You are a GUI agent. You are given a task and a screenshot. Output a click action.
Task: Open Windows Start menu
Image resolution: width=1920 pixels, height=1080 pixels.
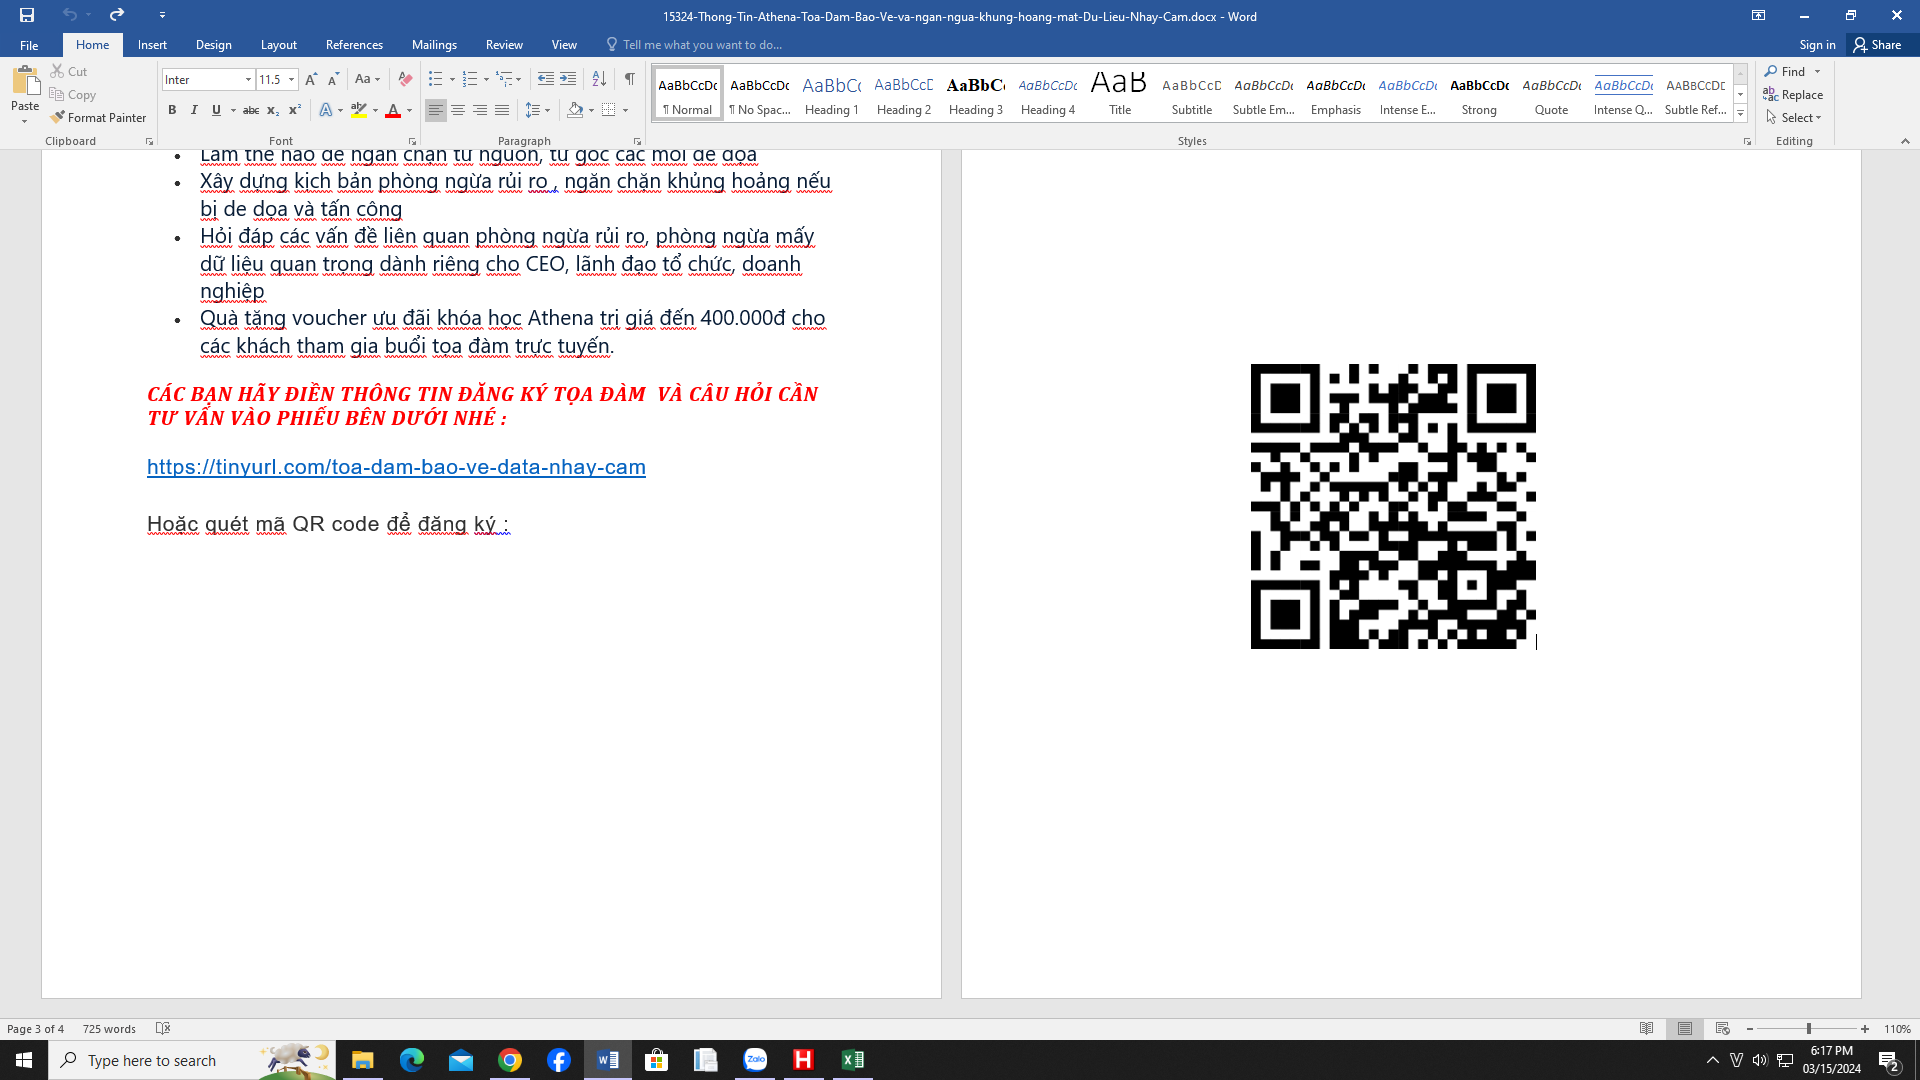click(24, 1060)
